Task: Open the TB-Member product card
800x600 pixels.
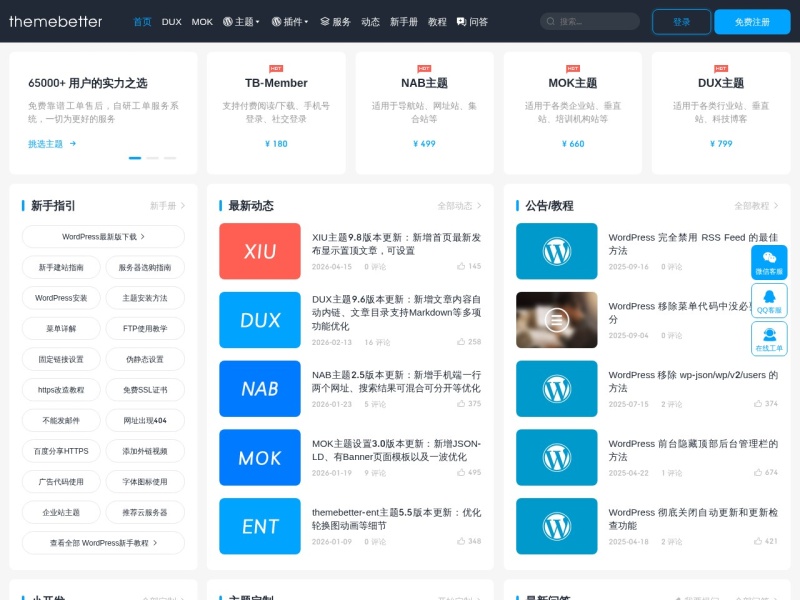Action: [x=276, y=113]
